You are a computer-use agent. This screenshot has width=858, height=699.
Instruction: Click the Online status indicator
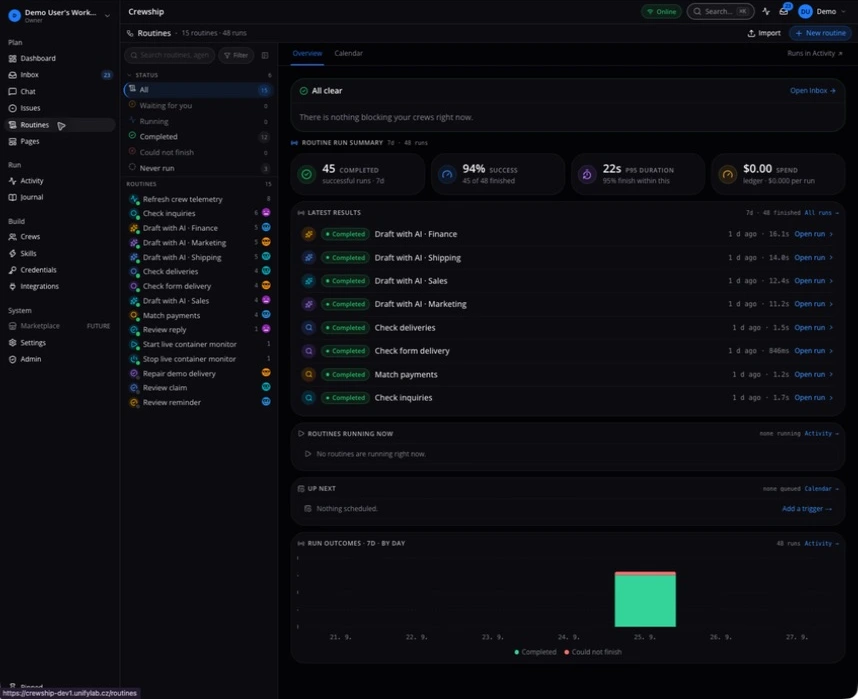point(661,11)
